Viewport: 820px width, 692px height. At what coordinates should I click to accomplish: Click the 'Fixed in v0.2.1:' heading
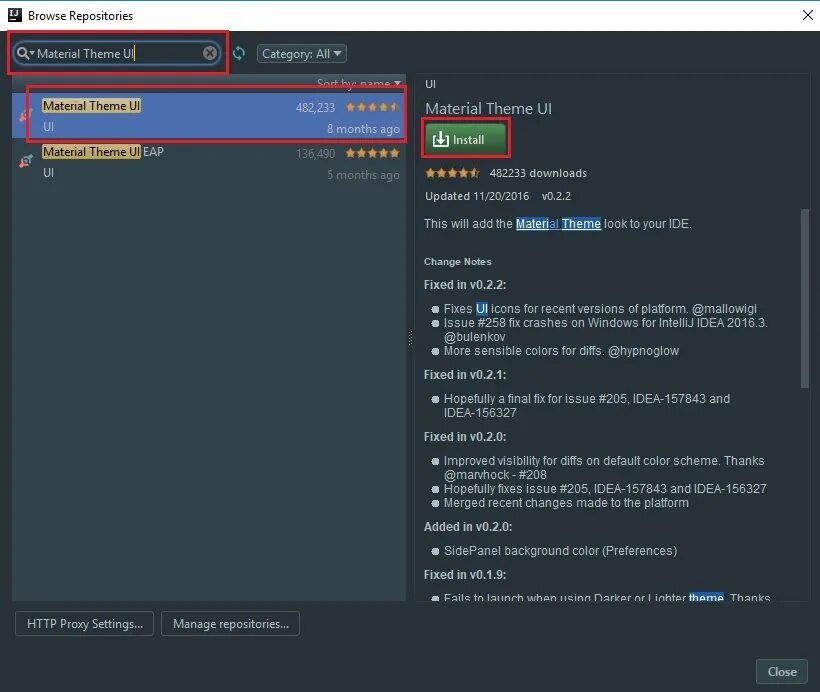click(x=465, y=375)
